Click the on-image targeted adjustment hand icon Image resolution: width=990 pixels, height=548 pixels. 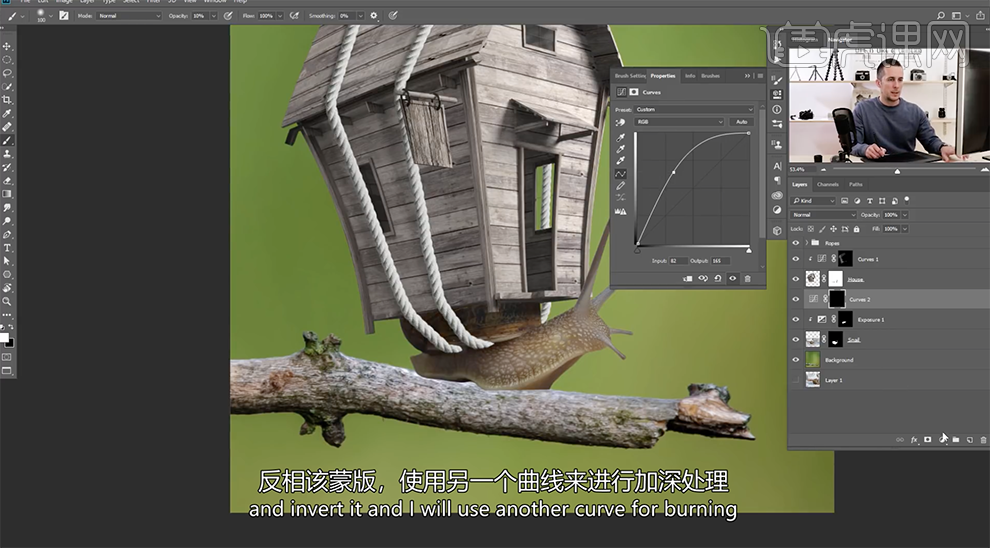point(620,122)
